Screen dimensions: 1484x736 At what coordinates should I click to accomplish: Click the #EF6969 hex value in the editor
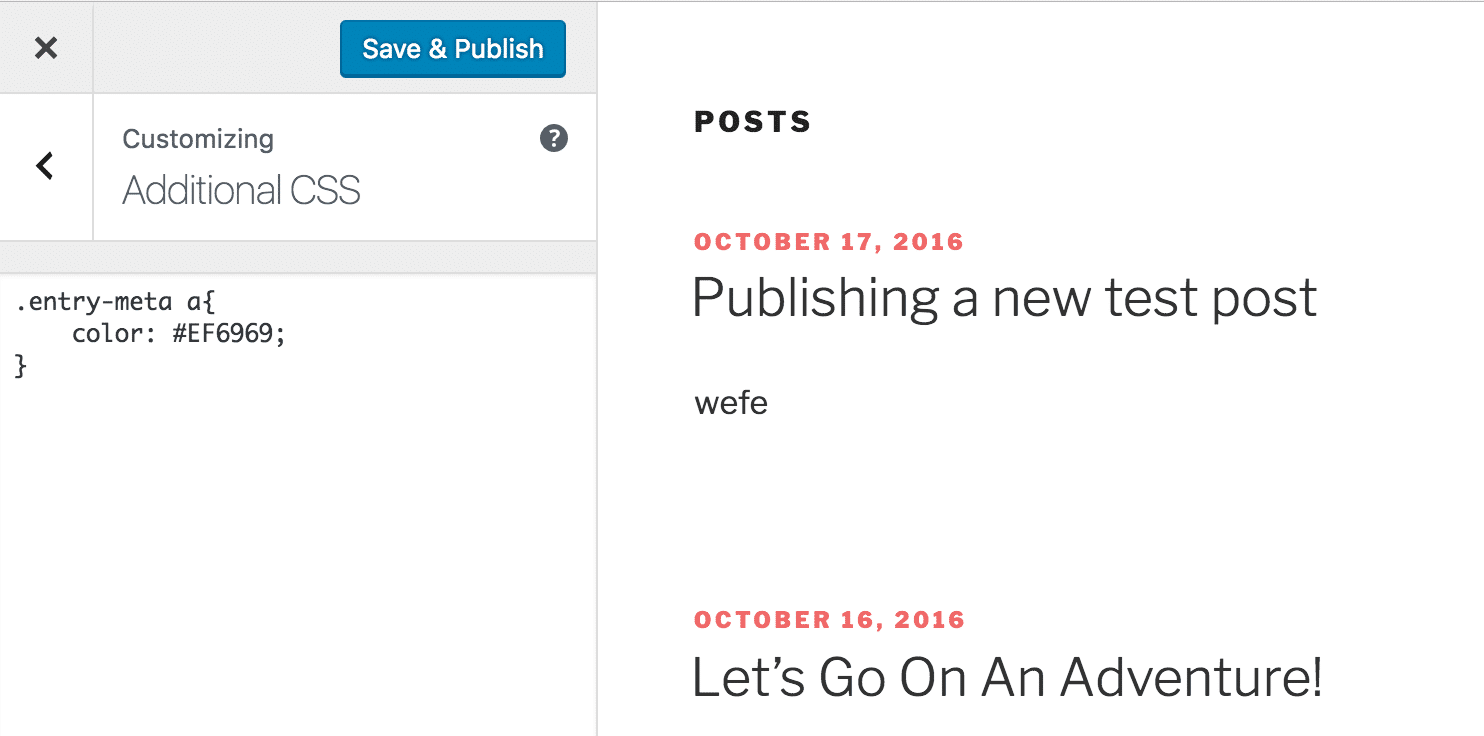pos(224,334)
